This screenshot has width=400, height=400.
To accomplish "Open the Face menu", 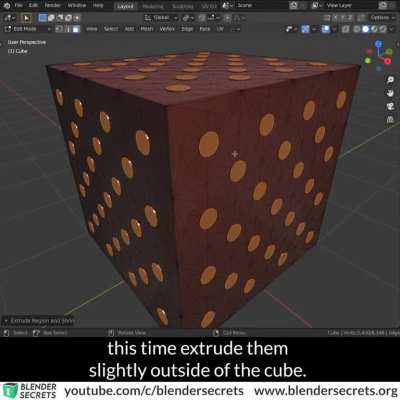I will click(205, 29).
